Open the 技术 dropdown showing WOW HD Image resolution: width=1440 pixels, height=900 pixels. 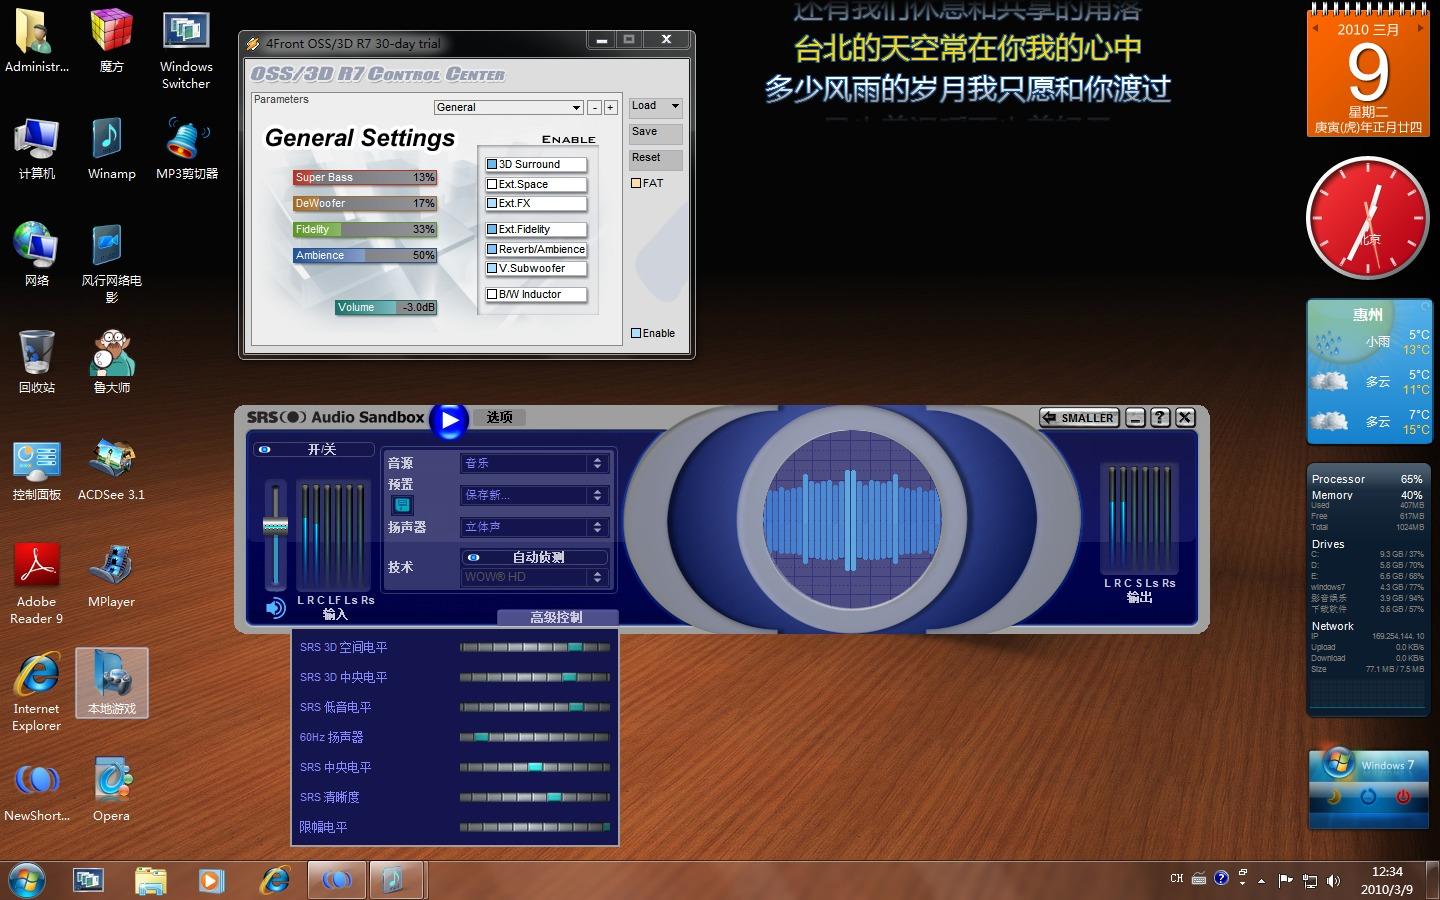point(535,577)
